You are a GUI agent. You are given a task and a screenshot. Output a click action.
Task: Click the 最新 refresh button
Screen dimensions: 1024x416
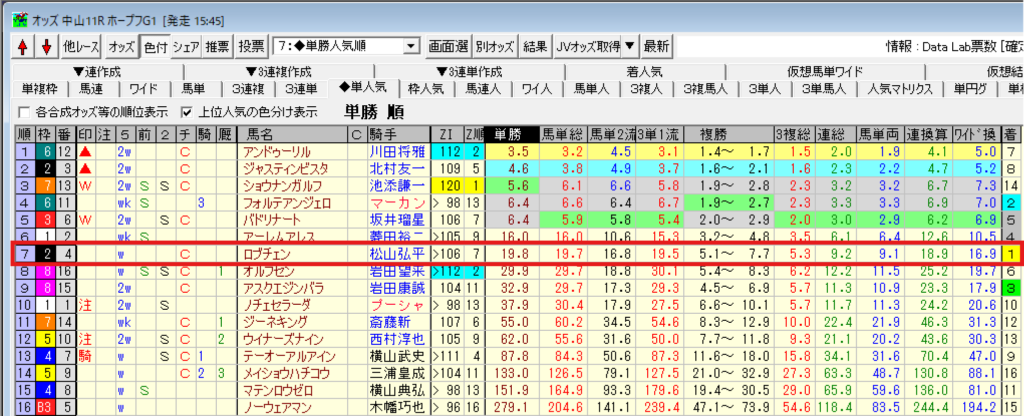point(656,46)
